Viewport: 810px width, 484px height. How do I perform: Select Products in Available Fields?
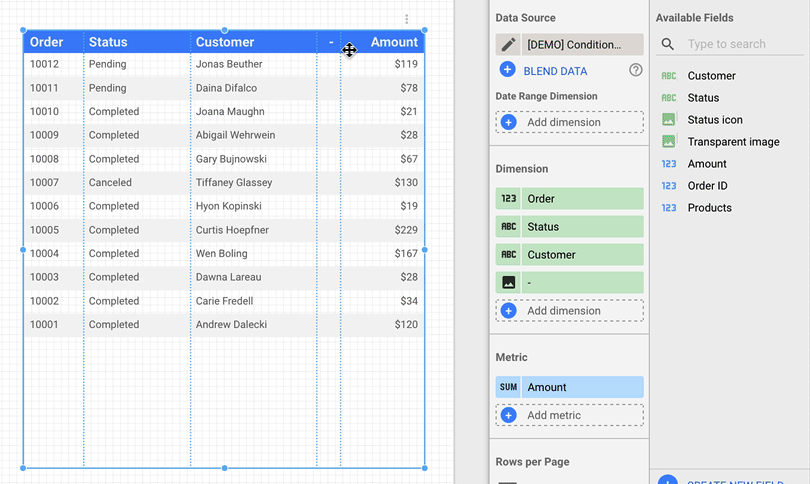click(709, 208)
